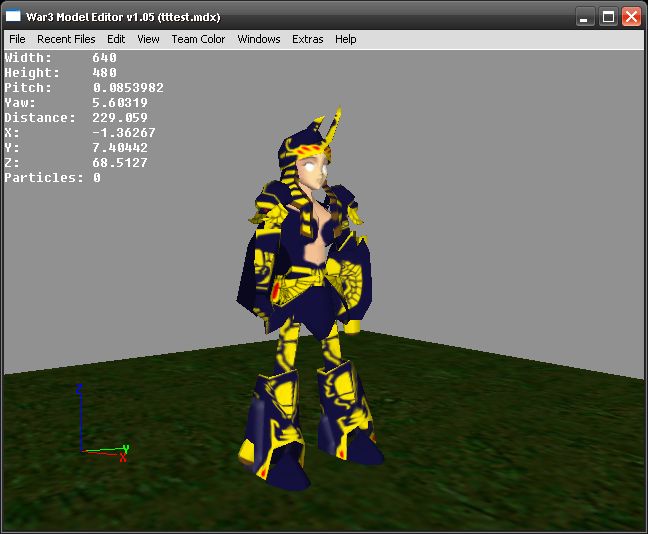The image size is (648, 534).
Task: Open the View menu
Action: click(148, 39)
